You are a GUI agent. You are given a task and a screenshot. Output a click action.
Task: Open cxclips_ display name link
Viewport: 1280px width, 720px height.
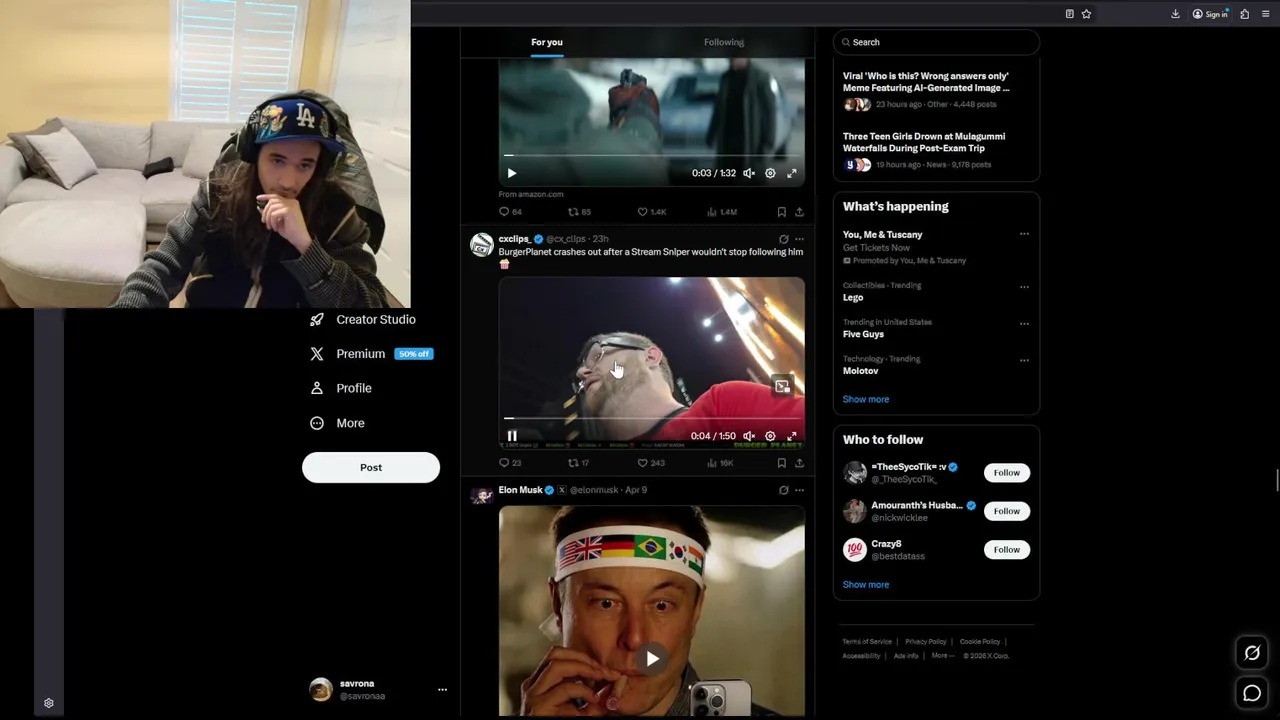(514, 239)
